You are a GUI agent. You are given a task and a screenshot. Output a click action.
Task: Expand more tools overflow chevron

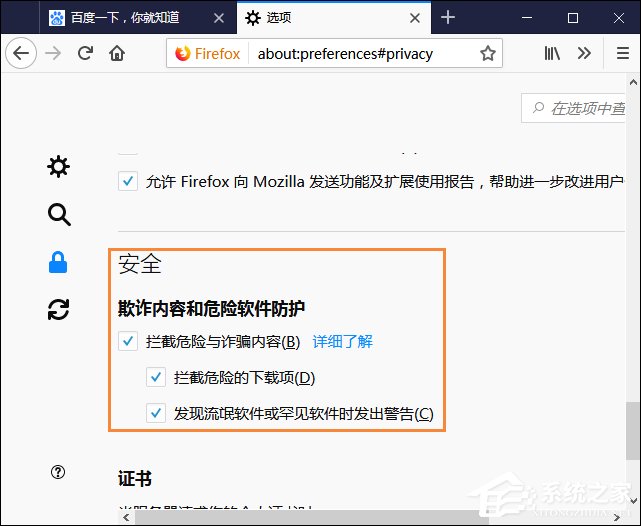584,53
